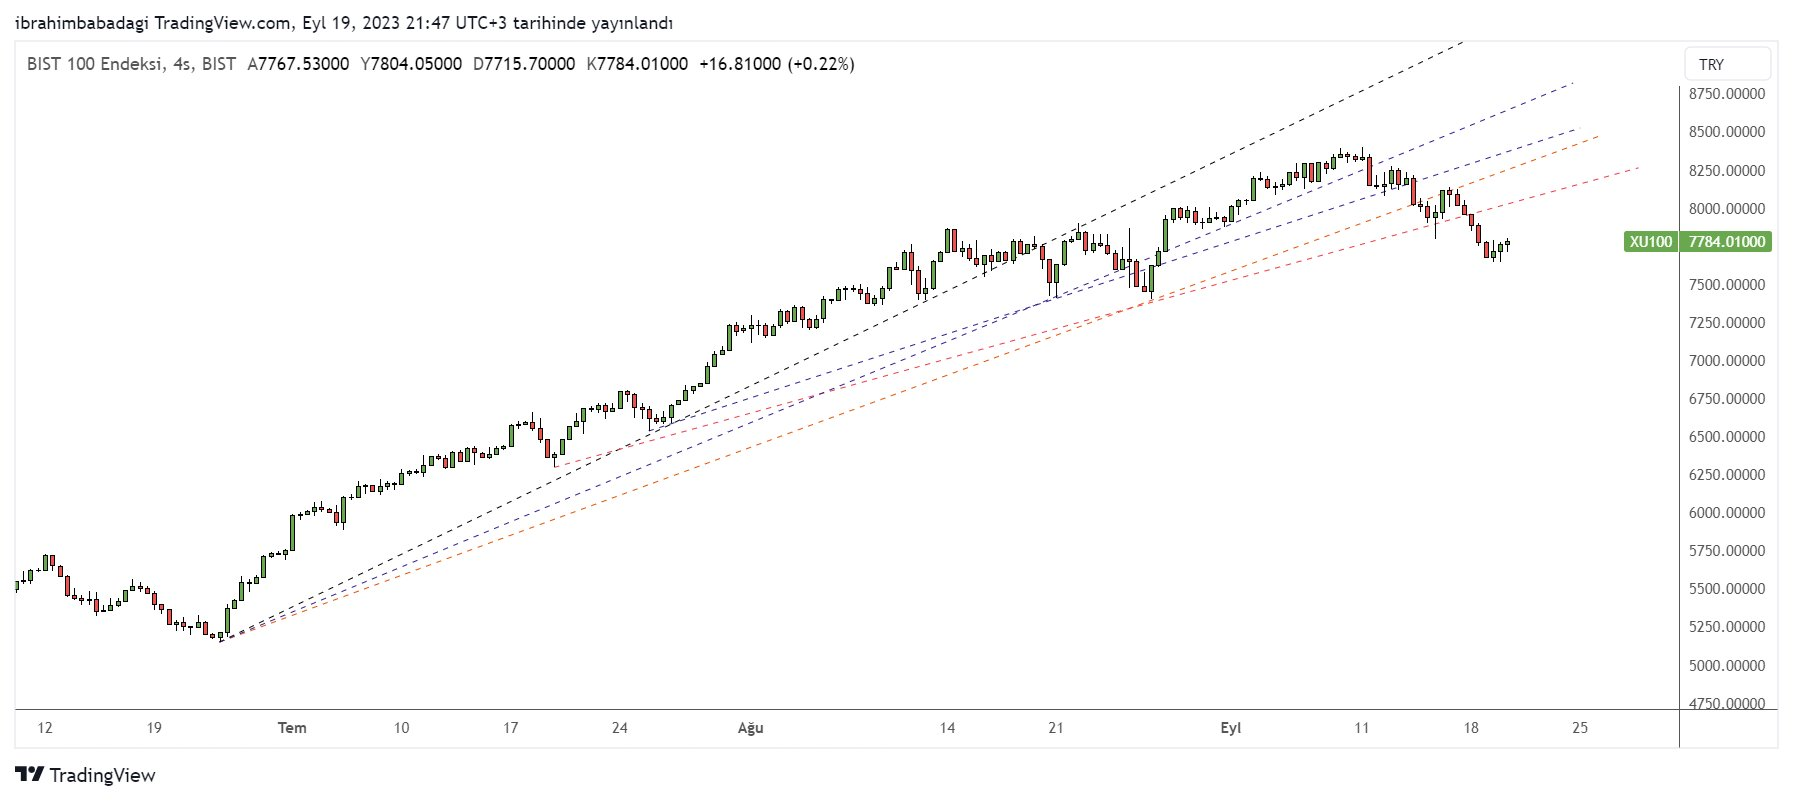Select the Tem month marker on time axis

coord(292,728)
